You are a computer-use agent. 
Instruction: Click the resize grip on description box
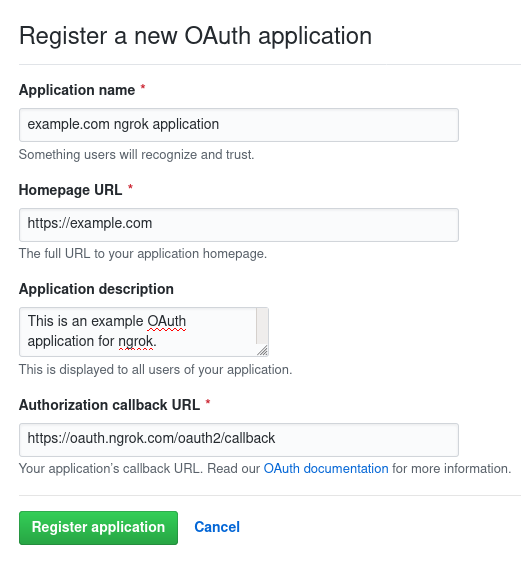click(263, 350)
